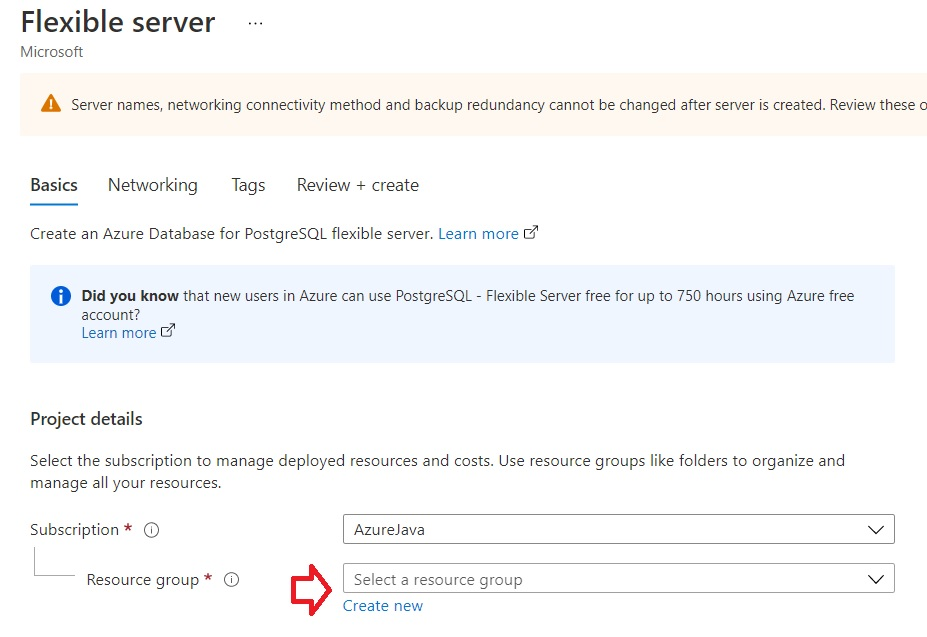Image resolution: width=927 pixels, height=637 pixels.
Task: Go to the Review + create tab
Action: click(x=358, y=186)
